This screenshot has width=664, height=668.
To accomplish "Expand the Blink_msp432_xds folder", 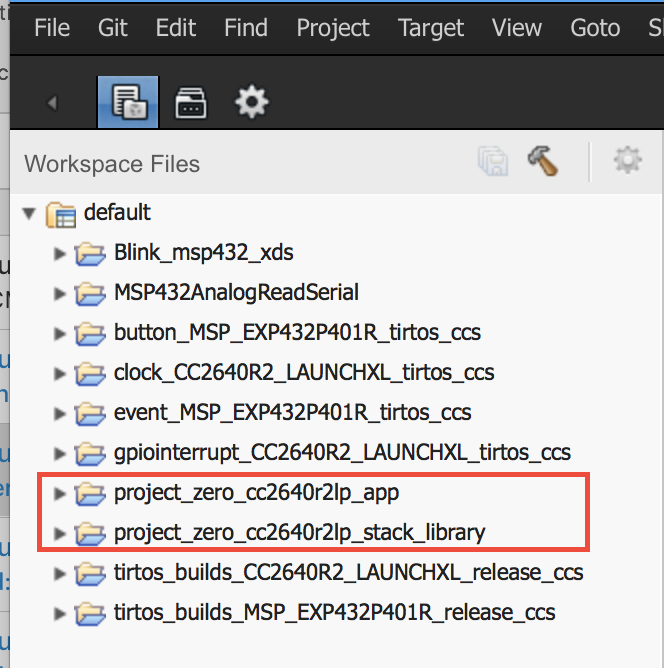I will click(60, 253).
